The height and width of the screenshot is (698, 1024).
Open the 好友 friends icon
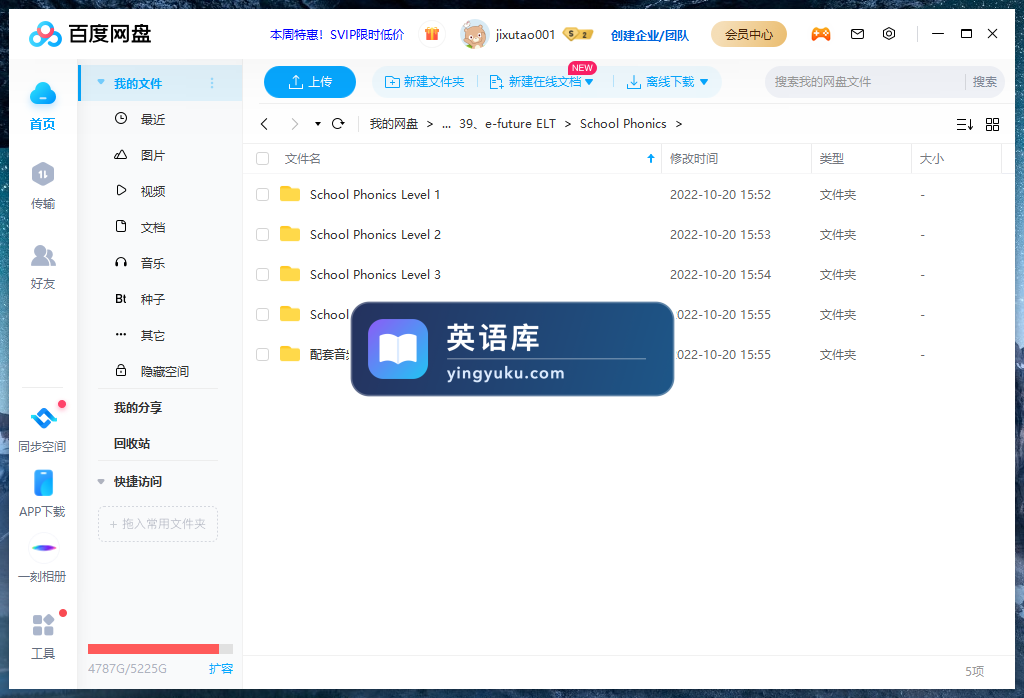pos(42,255)
